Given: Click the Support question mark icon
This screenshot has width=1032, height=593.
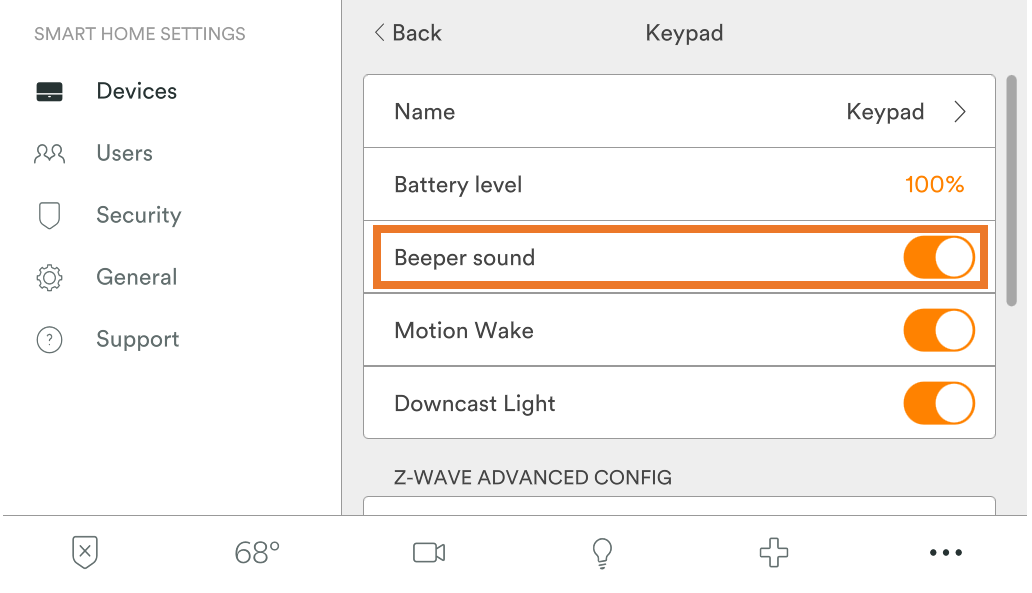Looking at the screenshot, I should coord(49,340).
